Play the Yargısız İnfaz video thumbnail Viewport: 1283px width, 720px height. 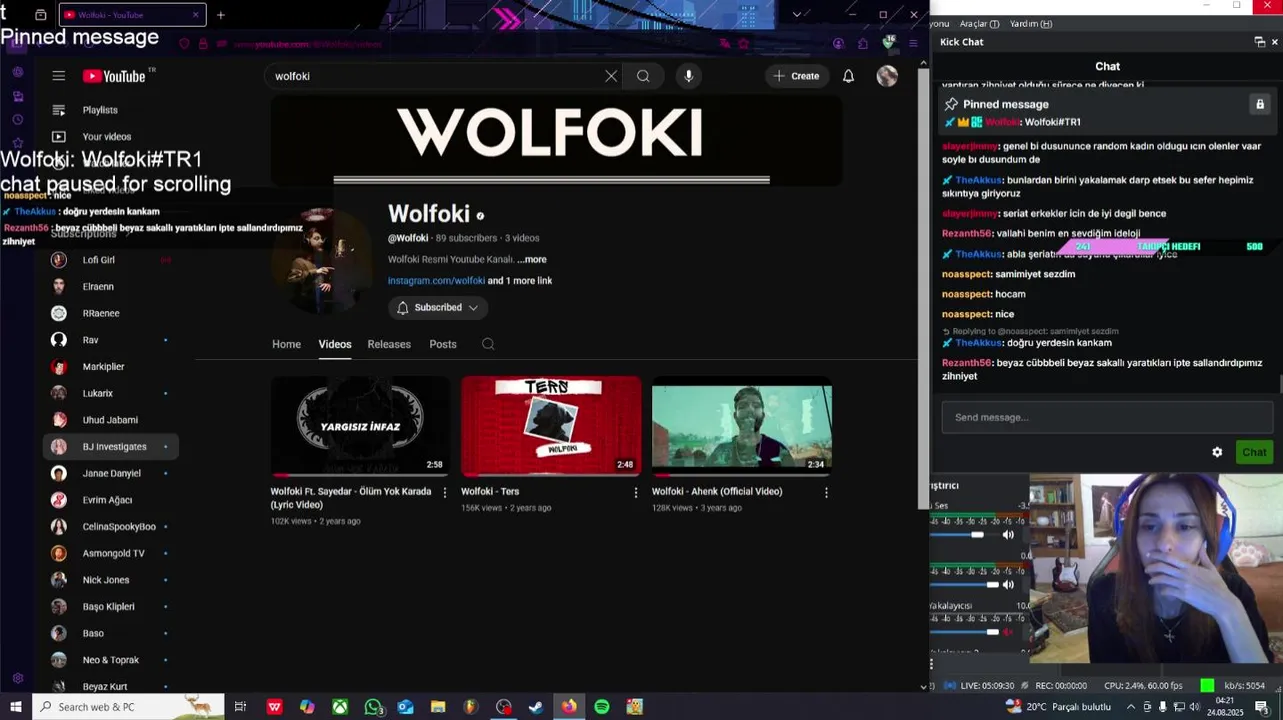[360, 426]
